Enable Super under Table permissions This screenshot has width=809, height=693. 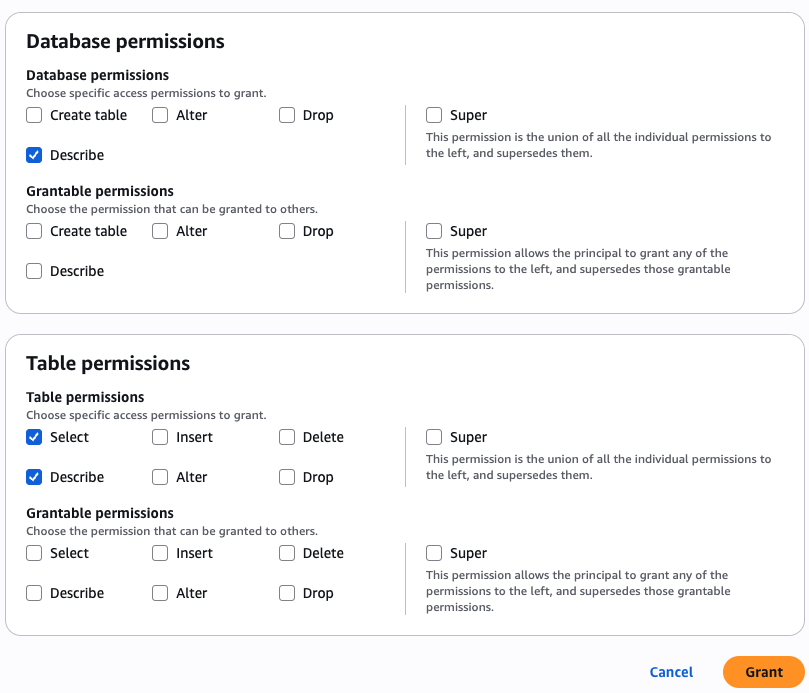point(434,437)
